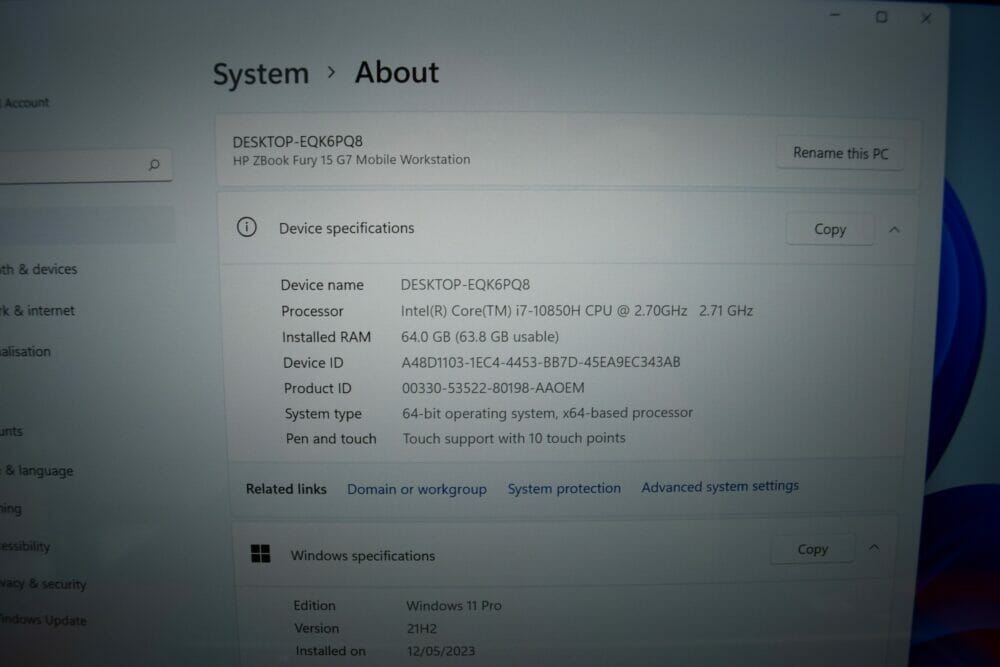Select Installed RAM value 64.0 GB
1000x667 pixels.
[480, 337]
